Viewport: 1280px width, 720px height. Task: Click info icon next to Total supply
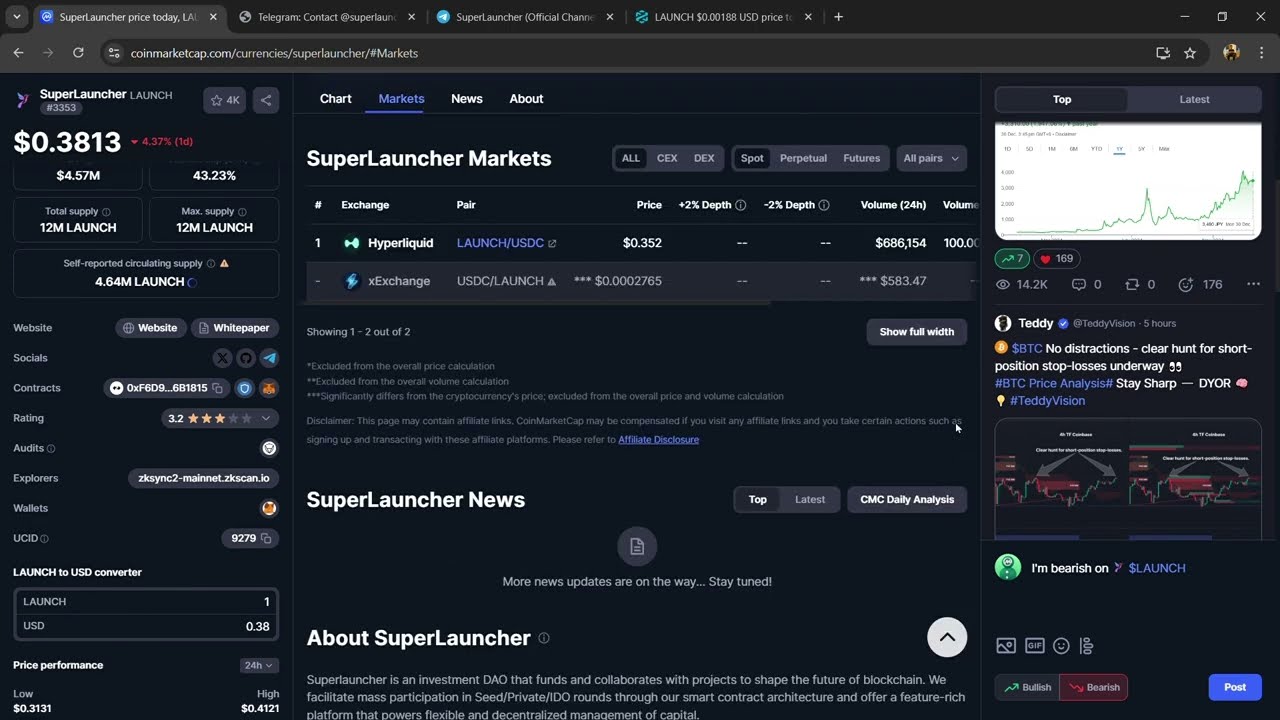[106, 212]
